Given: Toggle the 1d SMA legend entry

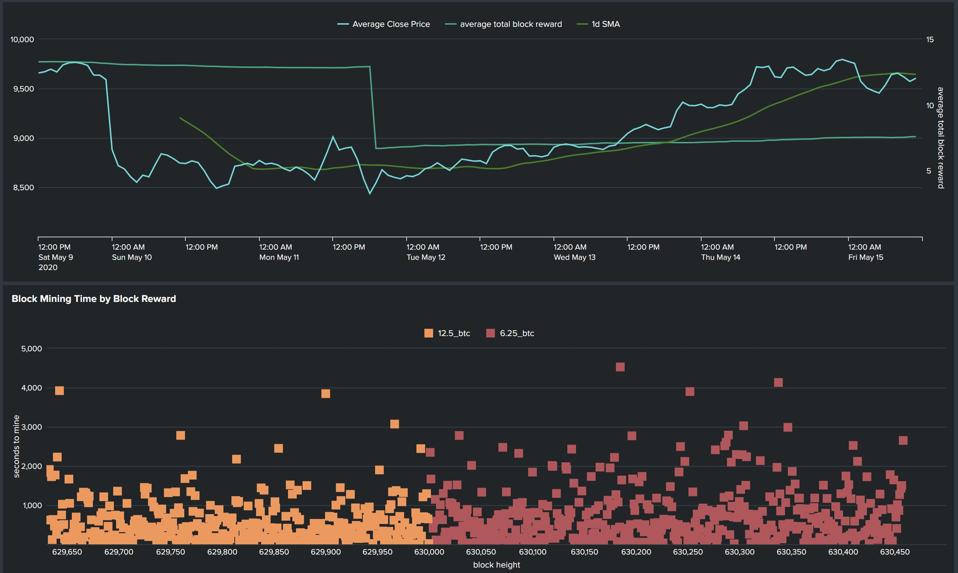Looking at the screenshot, I should pos(598,24).
